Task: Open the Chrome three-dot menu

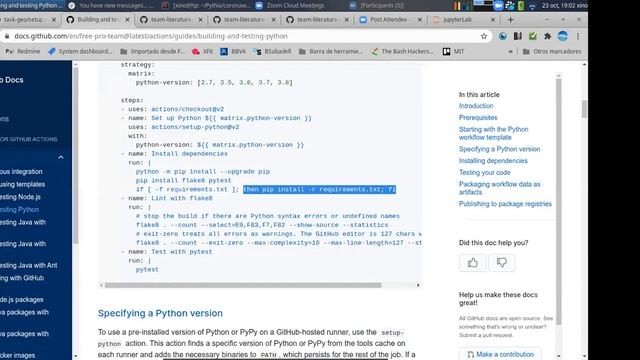Action: coord(578,36)
